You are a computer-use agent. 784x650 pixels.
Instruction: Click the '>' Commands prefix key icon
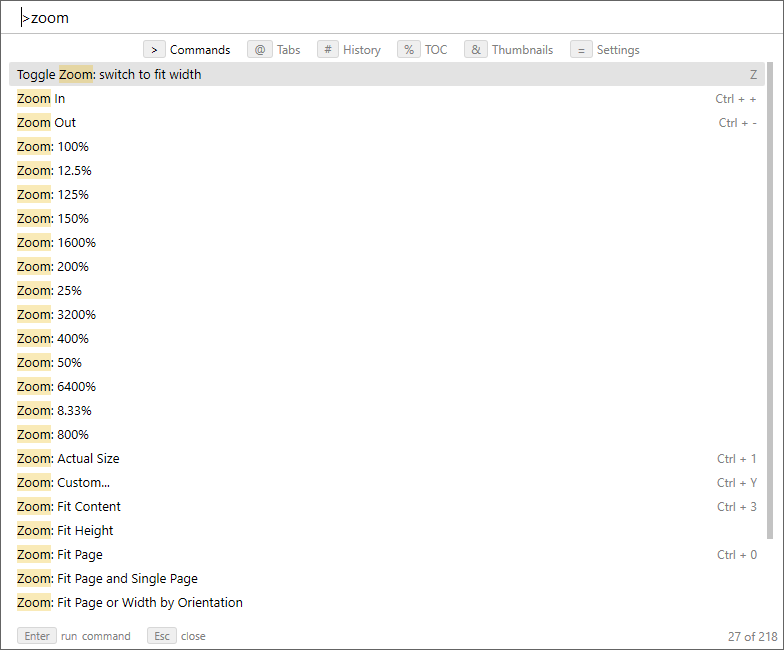(154, 50)
